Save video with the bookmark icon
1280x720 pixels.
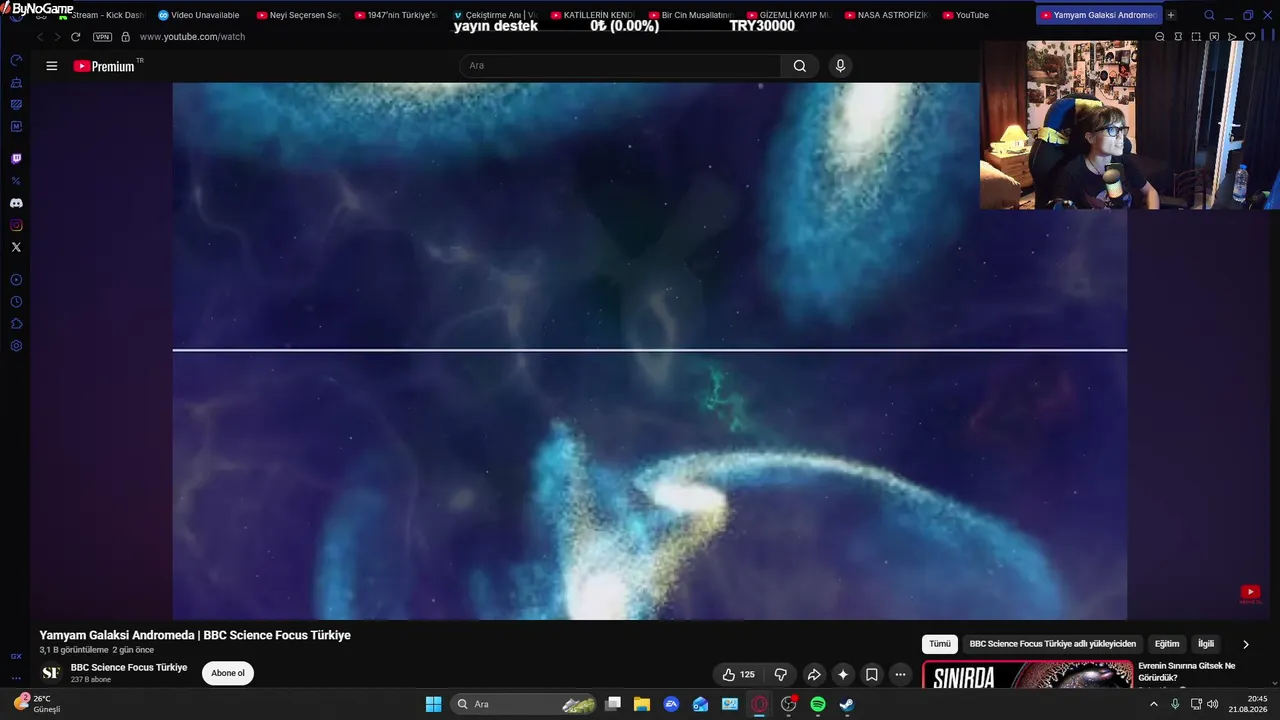click(872, 674)
